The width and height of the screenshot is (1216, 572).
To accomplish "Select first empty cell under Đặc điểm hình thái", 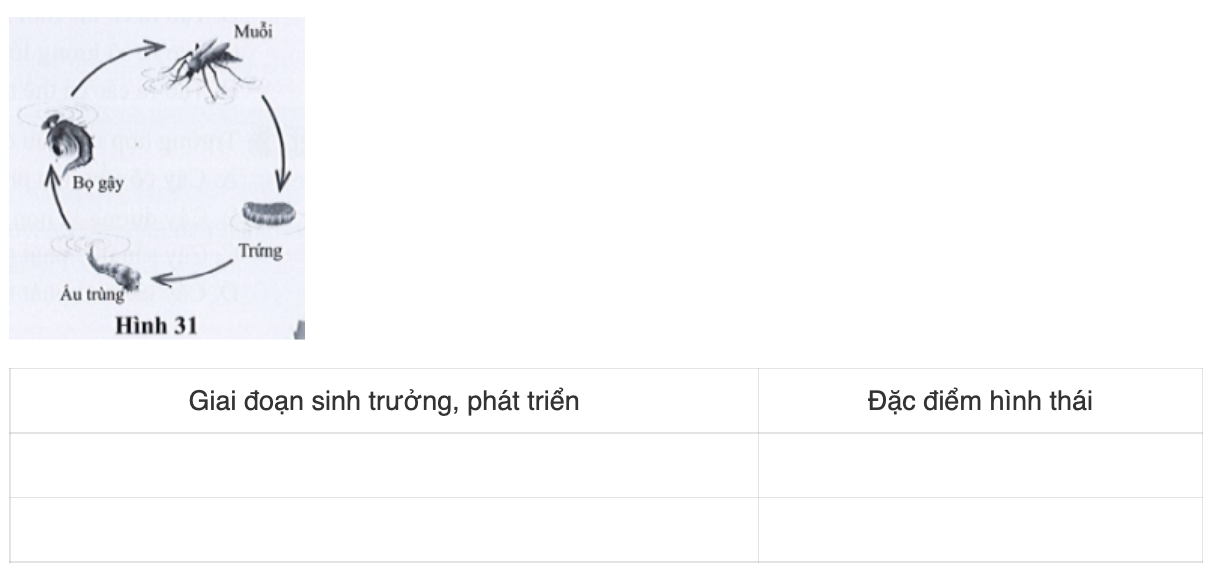I will point(980,466).
